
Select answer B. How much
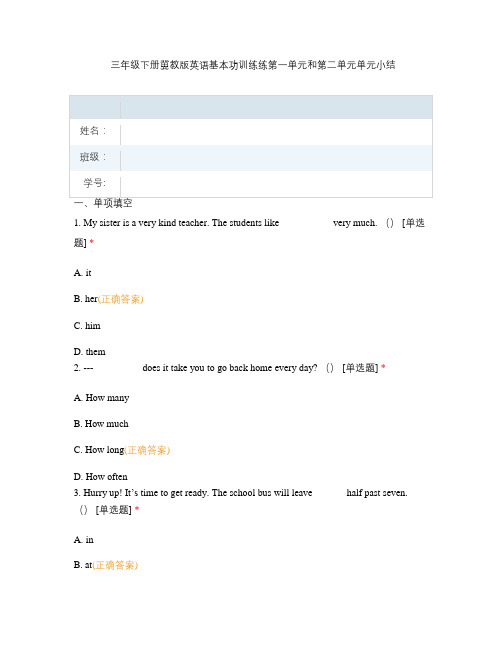[101, 424]
